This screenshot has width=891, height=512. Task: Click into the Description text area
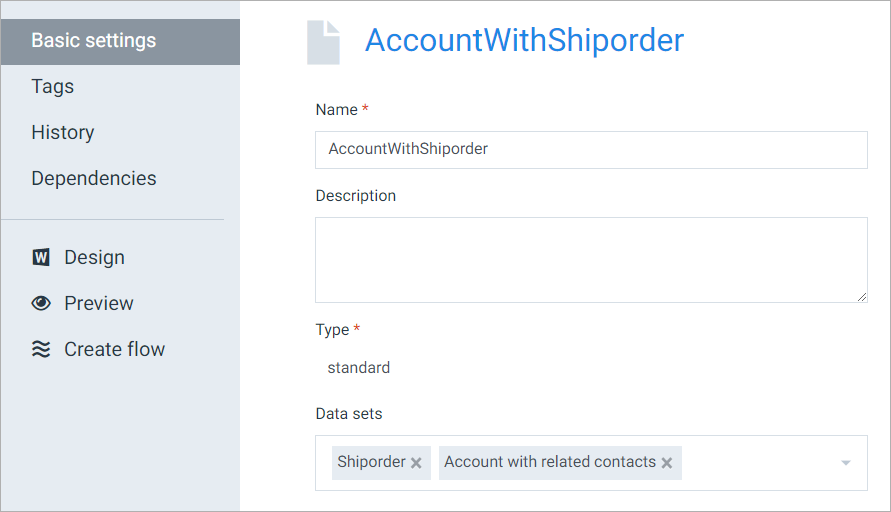coord(591,260)
